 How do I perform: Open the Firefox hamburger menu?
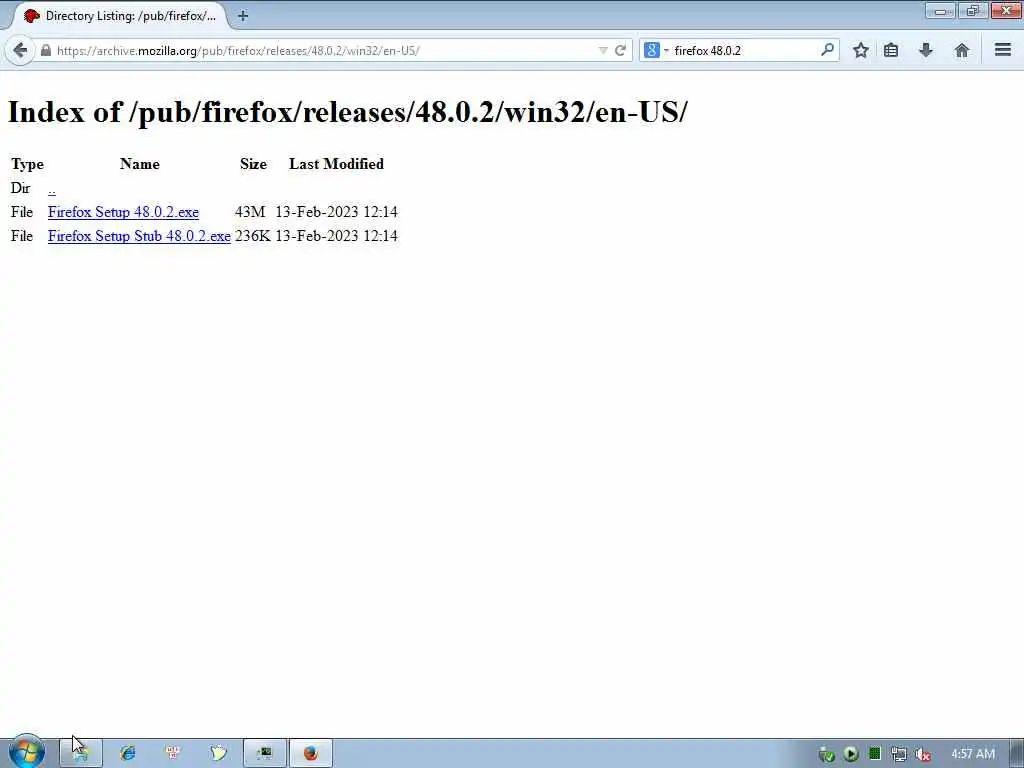(1003, 50)
